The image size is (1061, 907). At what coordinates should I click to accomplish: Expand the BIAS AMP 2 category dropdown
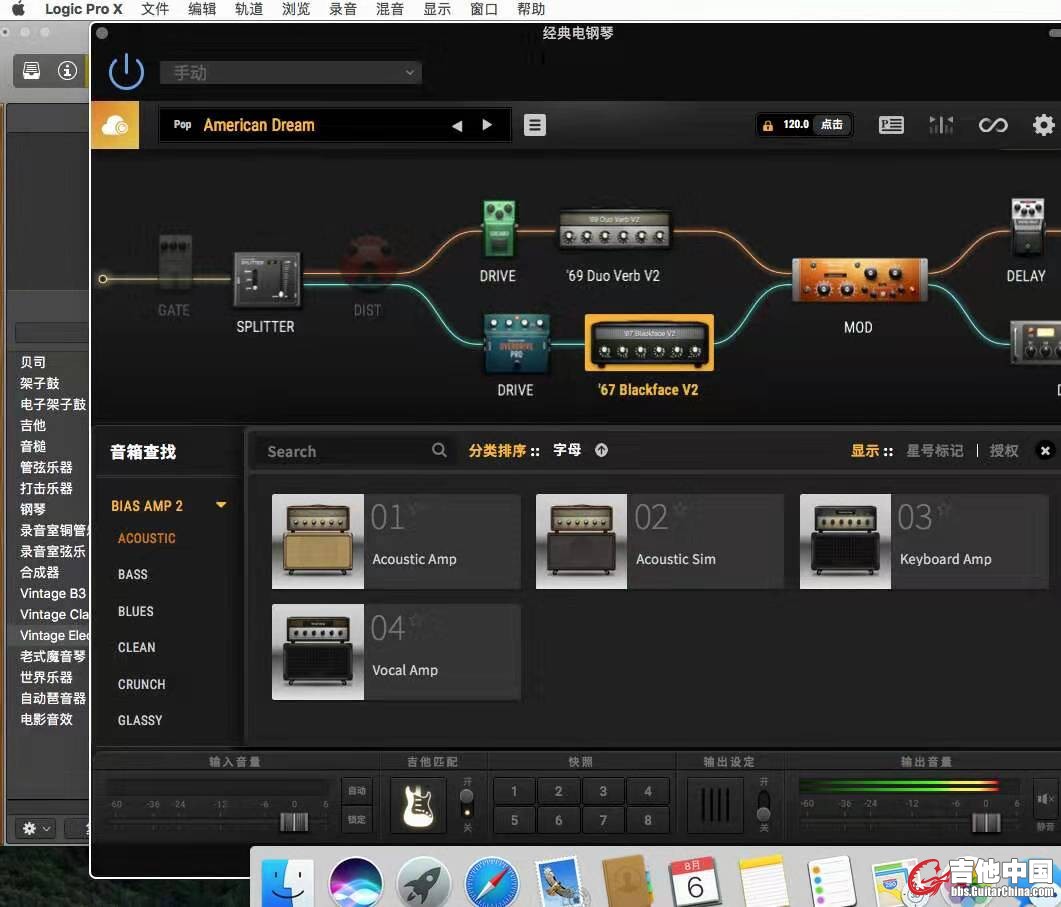point(221,506)
